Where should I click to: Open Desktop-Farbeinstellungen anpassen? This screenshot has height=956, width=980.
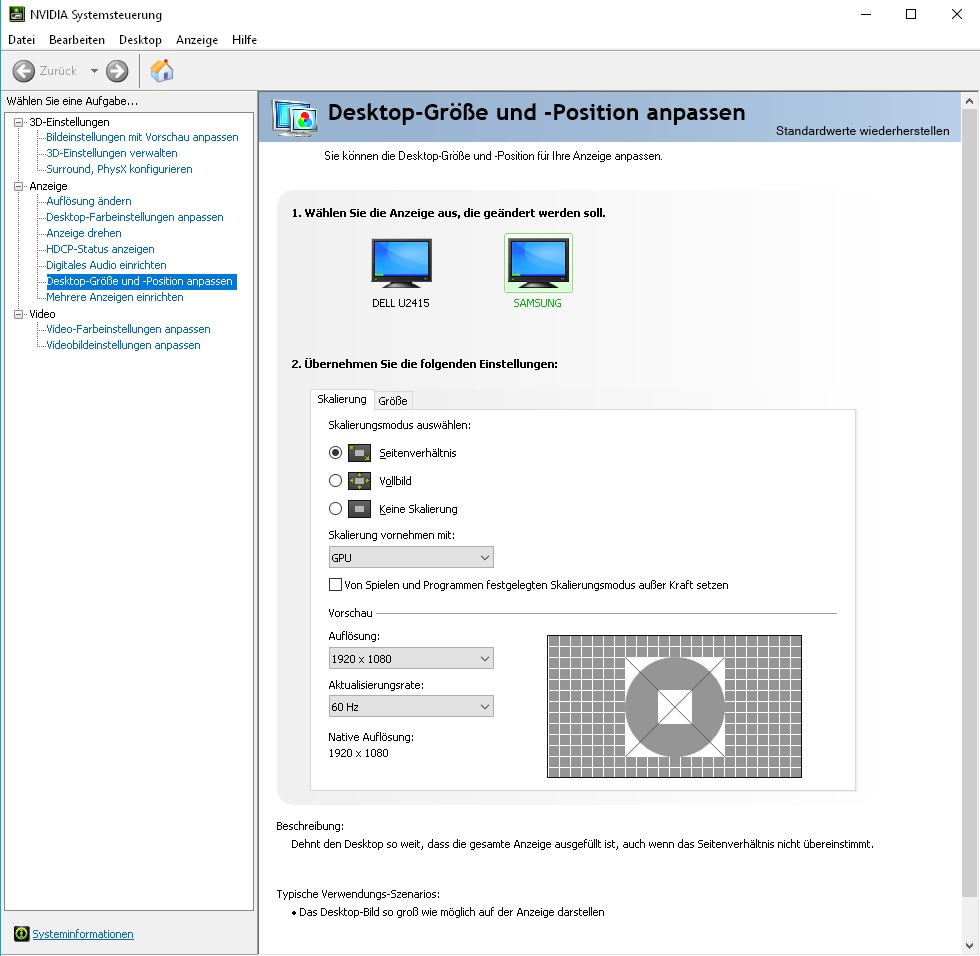[x=135, y=217]
